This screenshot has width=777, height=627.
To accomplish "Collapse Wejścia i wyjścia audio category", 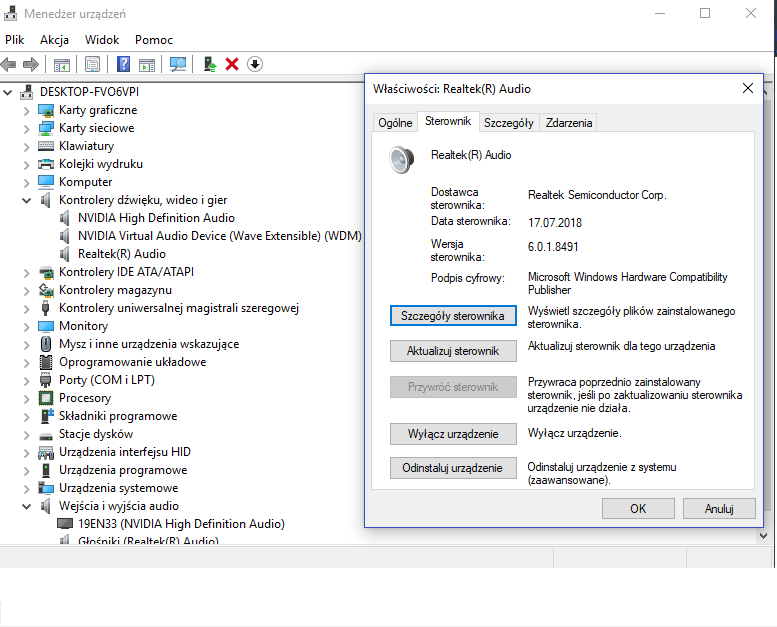I will click(27, 507).
